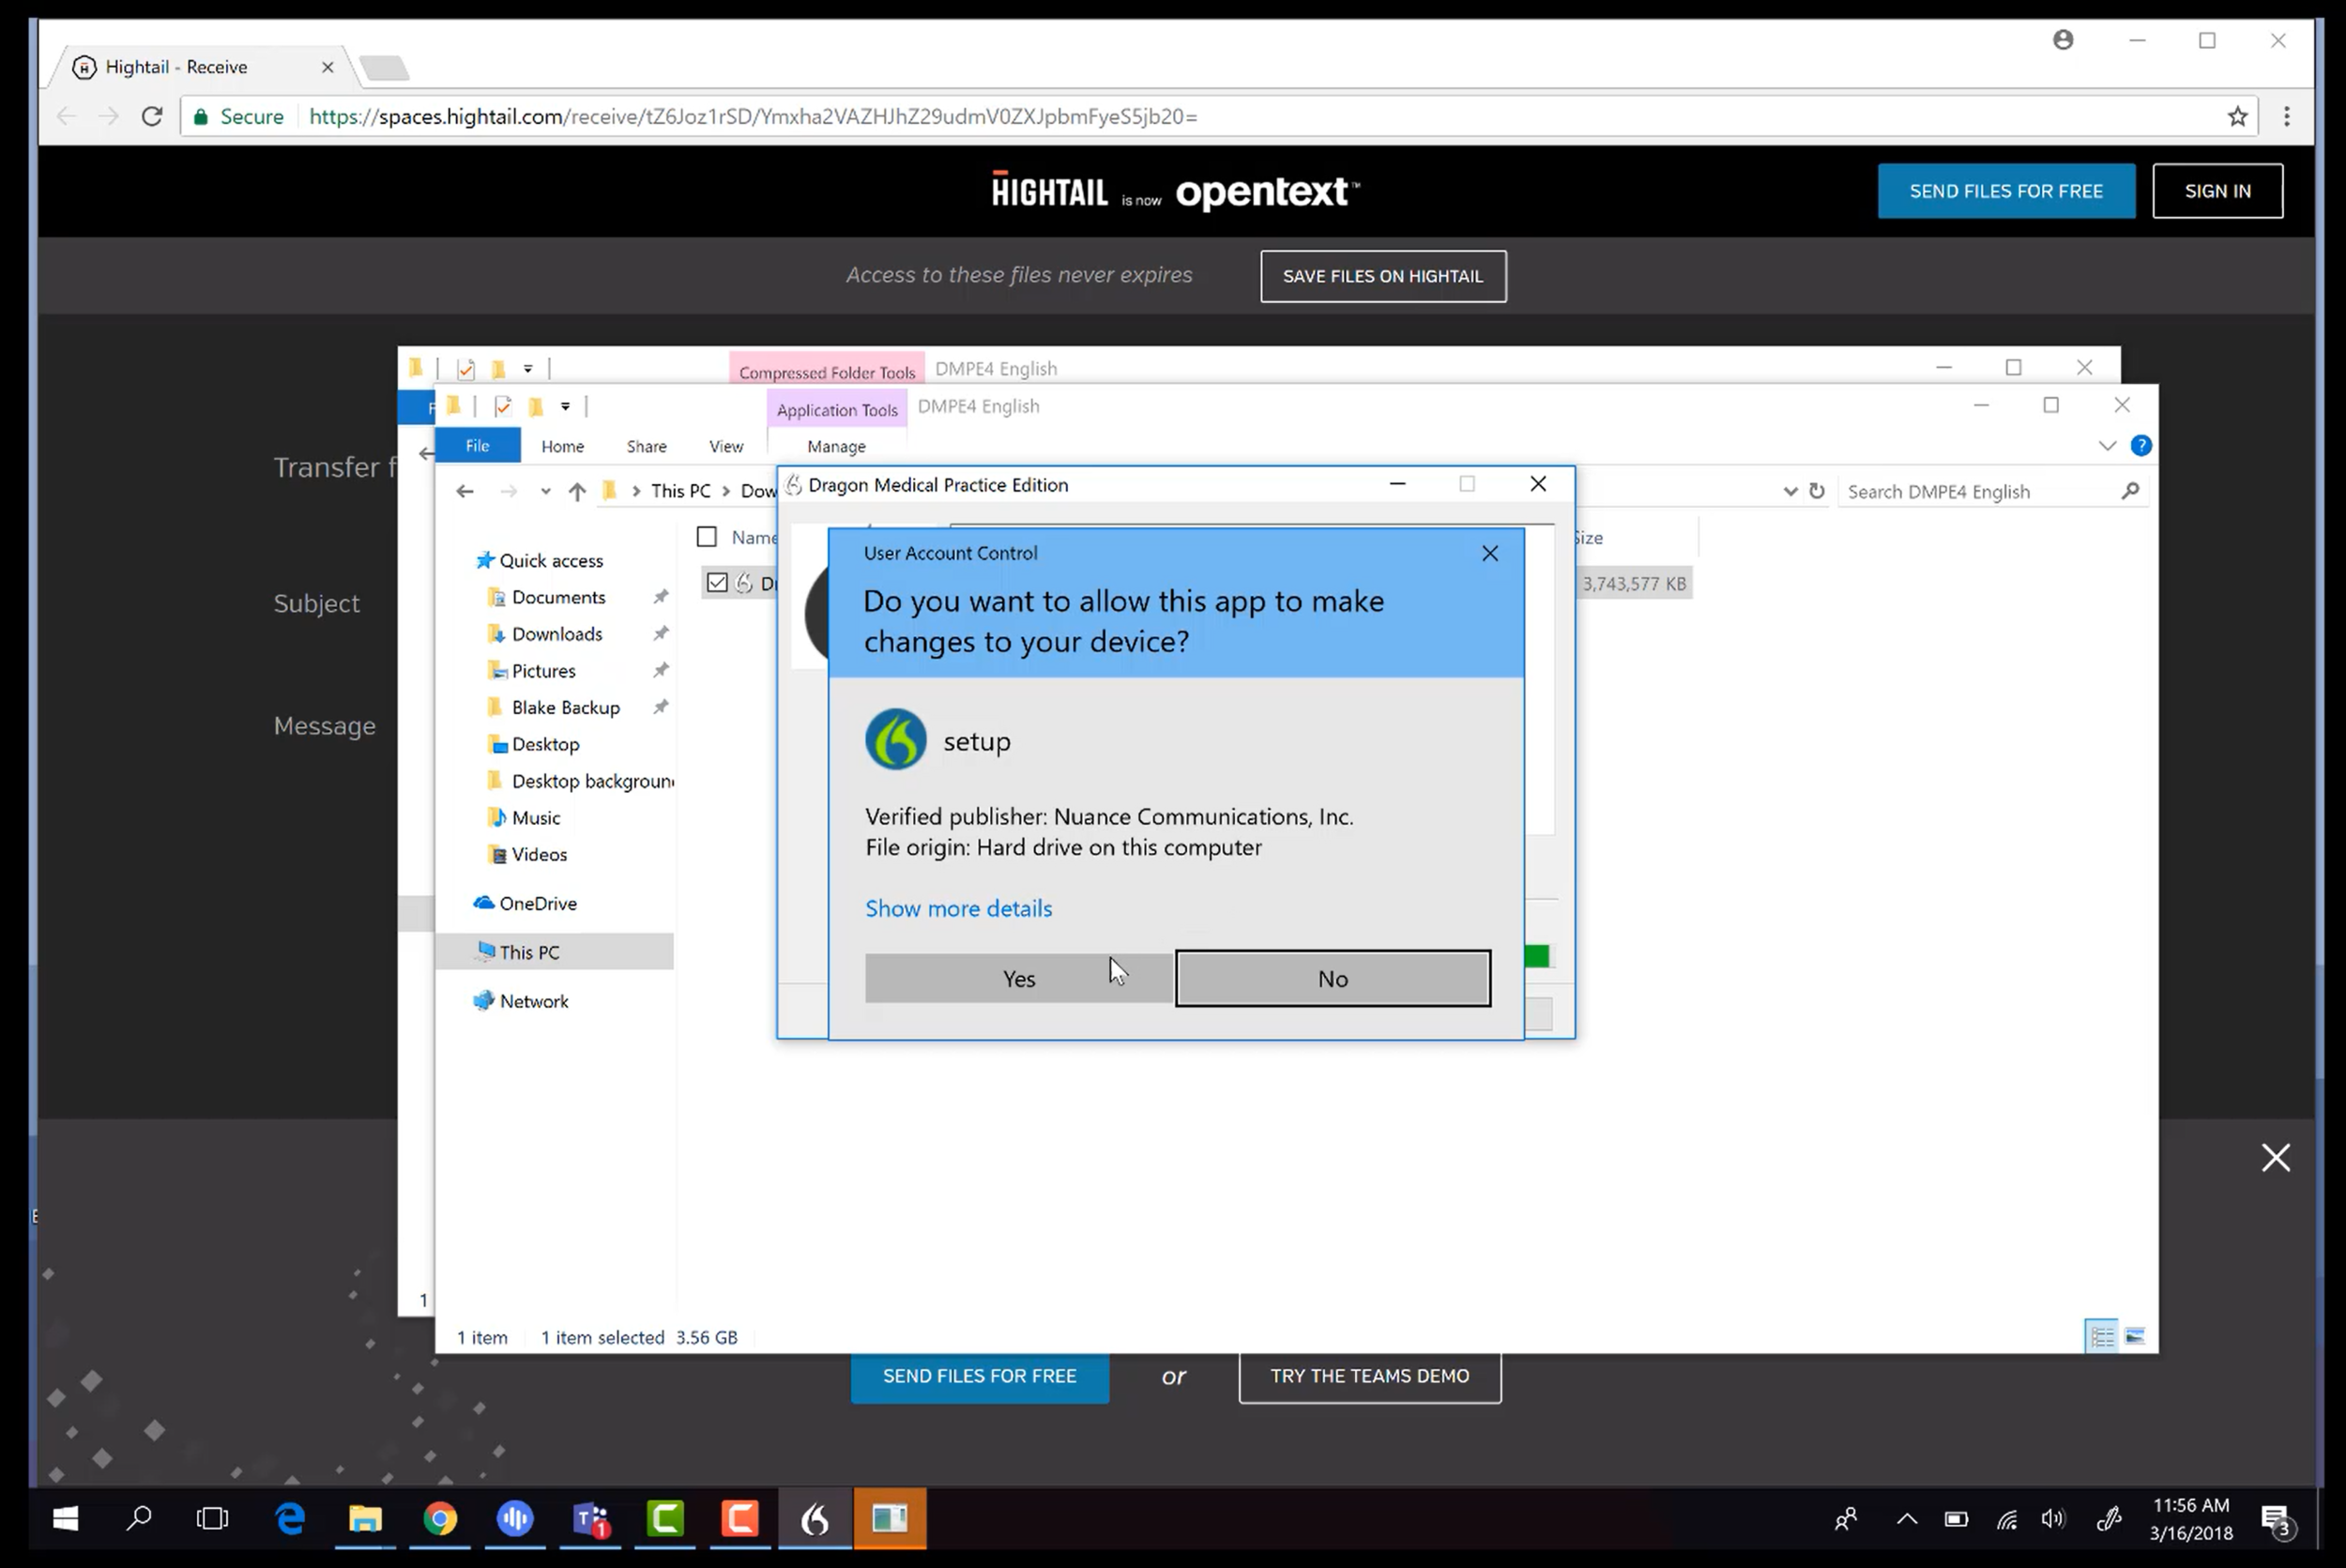This screenshot has height=1568, width=2346.
Task: Open Explorer help icon
Action: [2141, 446]
